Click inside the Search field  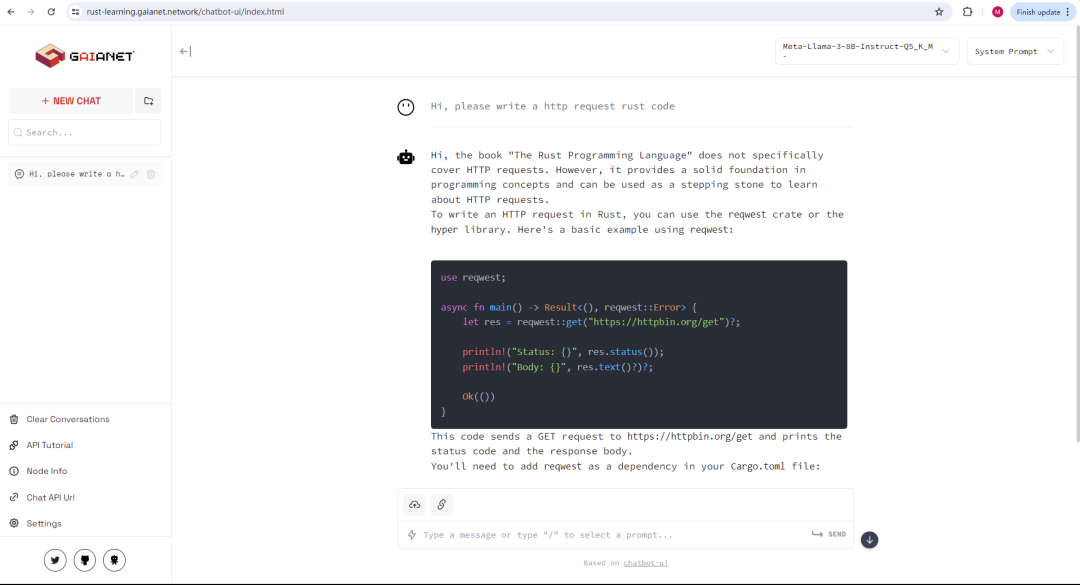[84, 132]
